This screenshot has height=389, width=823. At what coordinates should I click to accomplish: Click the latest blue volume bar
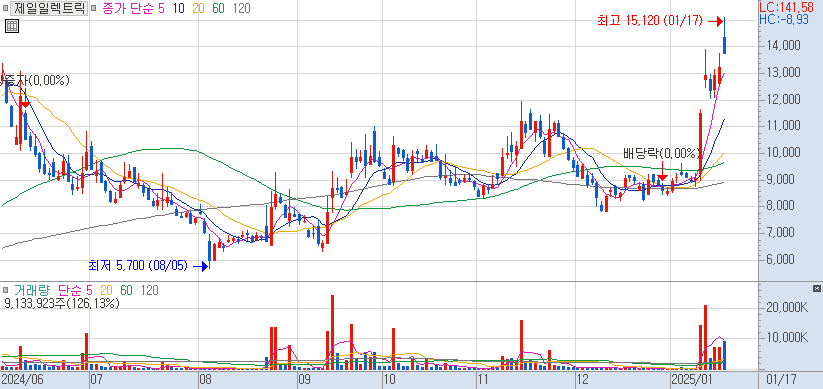pos(724,356)
